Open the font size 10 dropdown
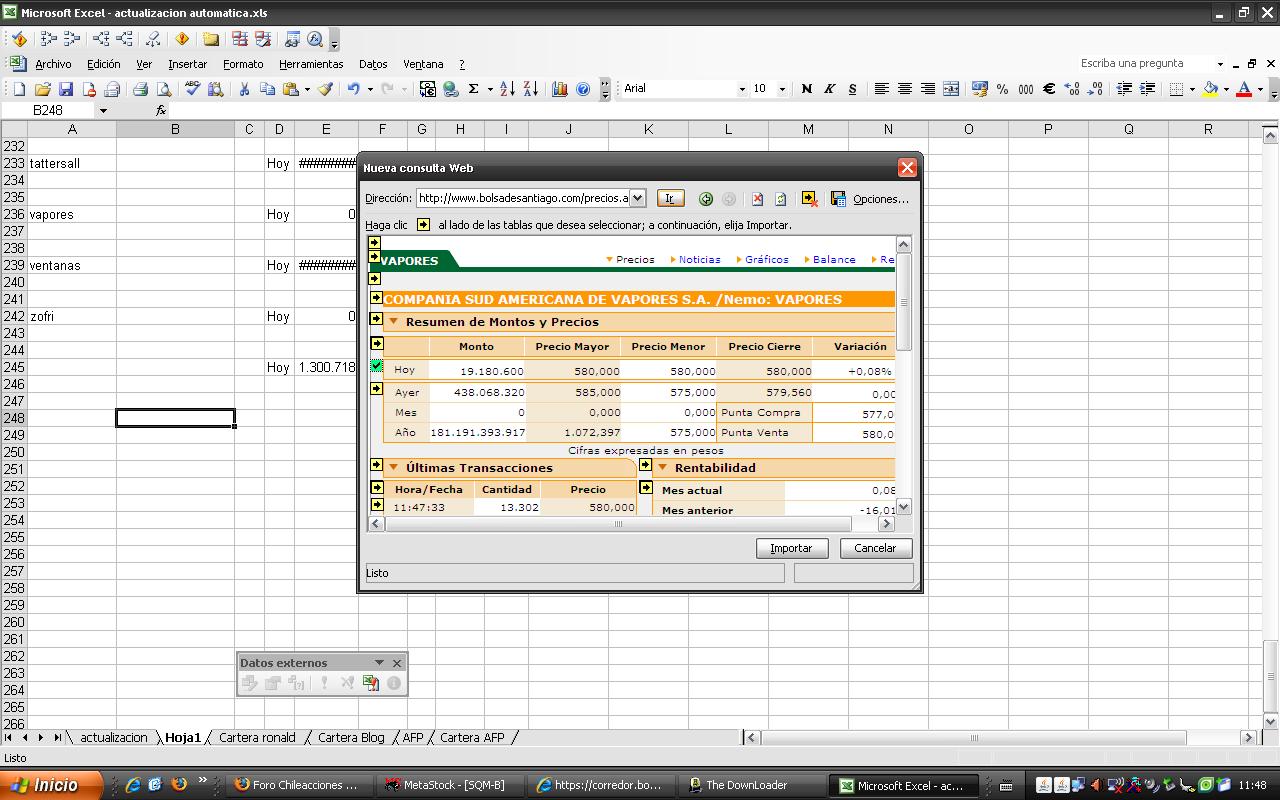The width and height of the screenshot is (1280, 800). click(x=782, y=89)
